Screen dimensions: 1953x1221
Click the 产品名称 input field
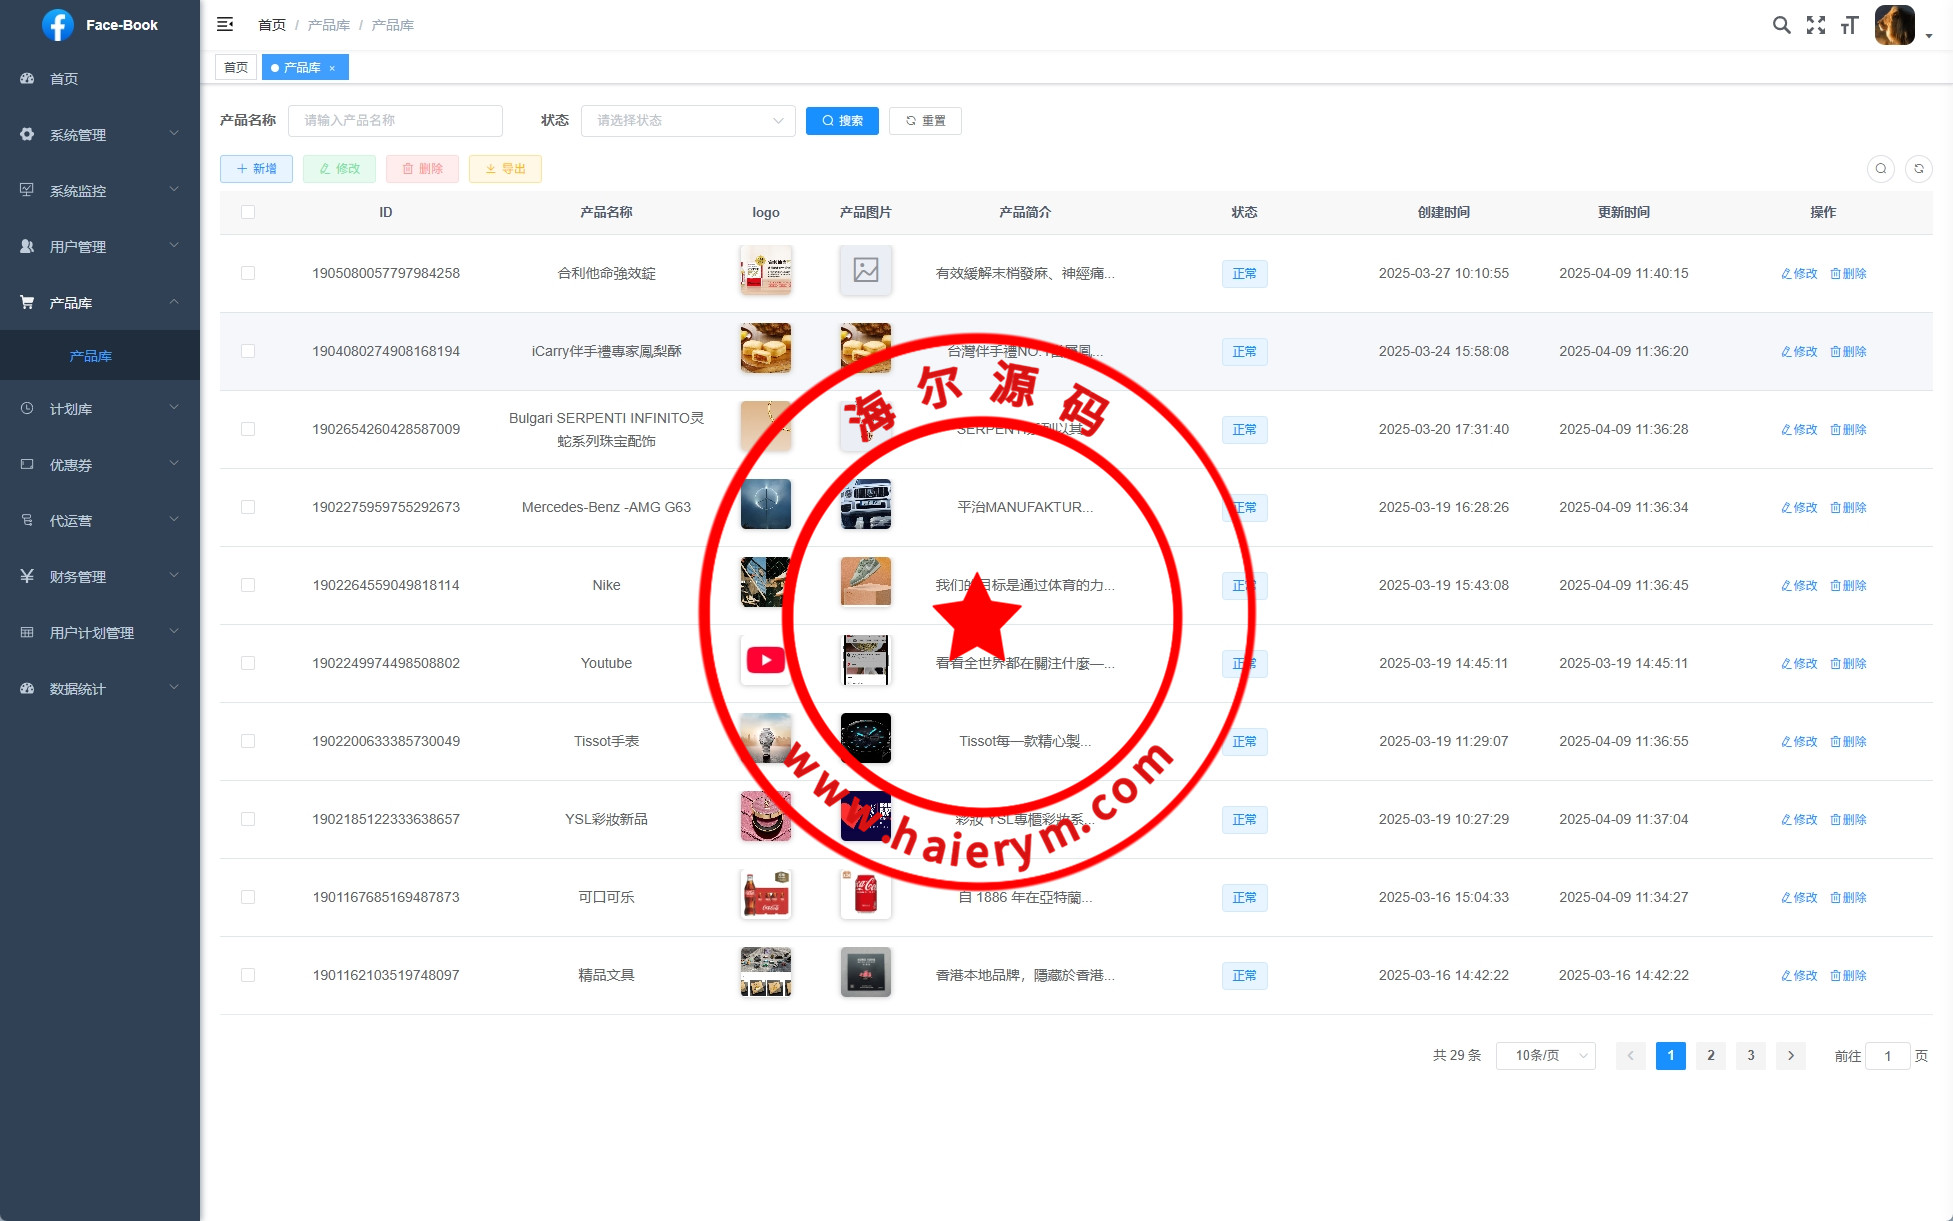pos(395,121)
